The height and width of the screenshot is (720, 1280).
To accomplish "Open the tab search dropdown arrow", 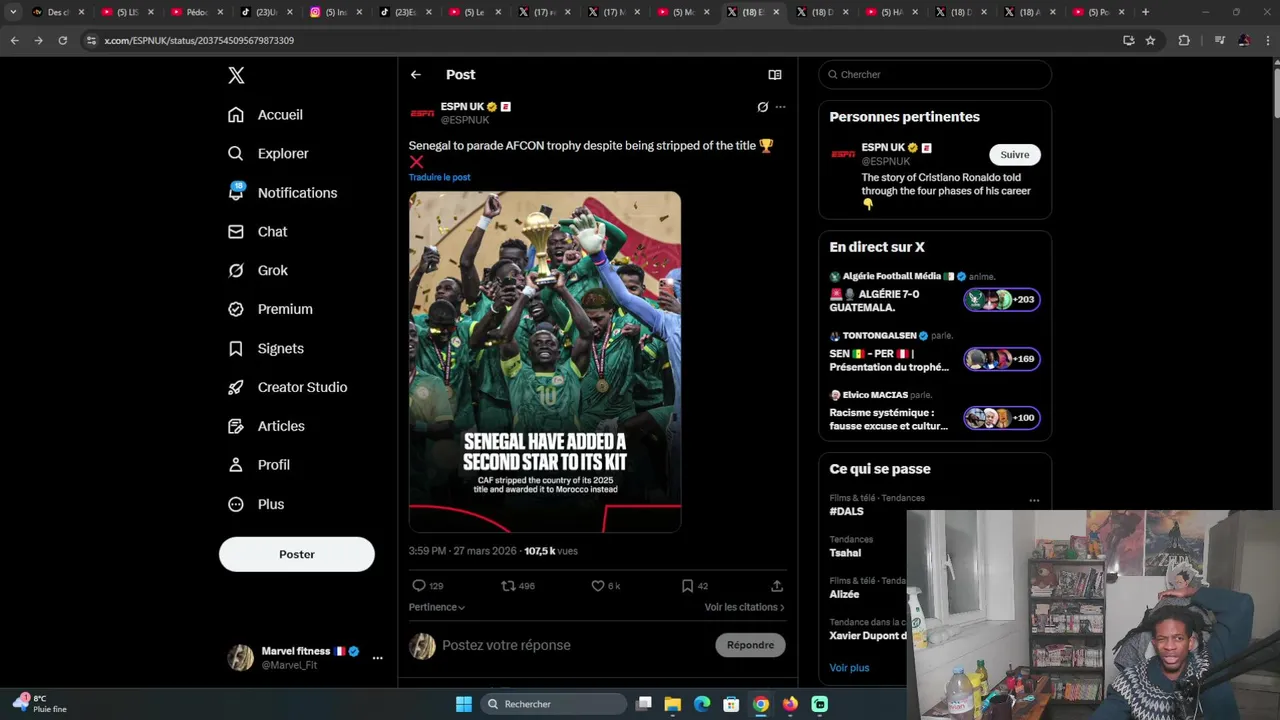I will pos(13,12).
